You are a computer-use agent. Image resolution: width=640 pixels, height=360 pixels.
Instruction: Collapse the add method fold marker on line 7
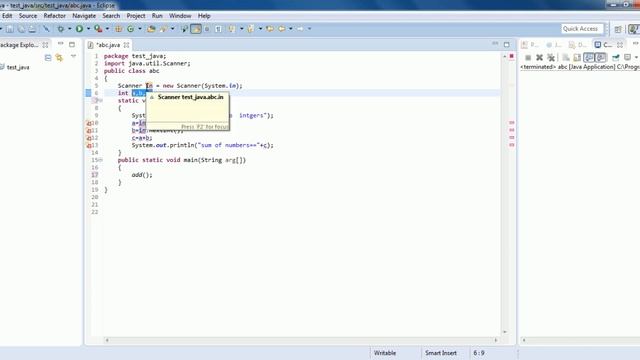pos(100,100)
